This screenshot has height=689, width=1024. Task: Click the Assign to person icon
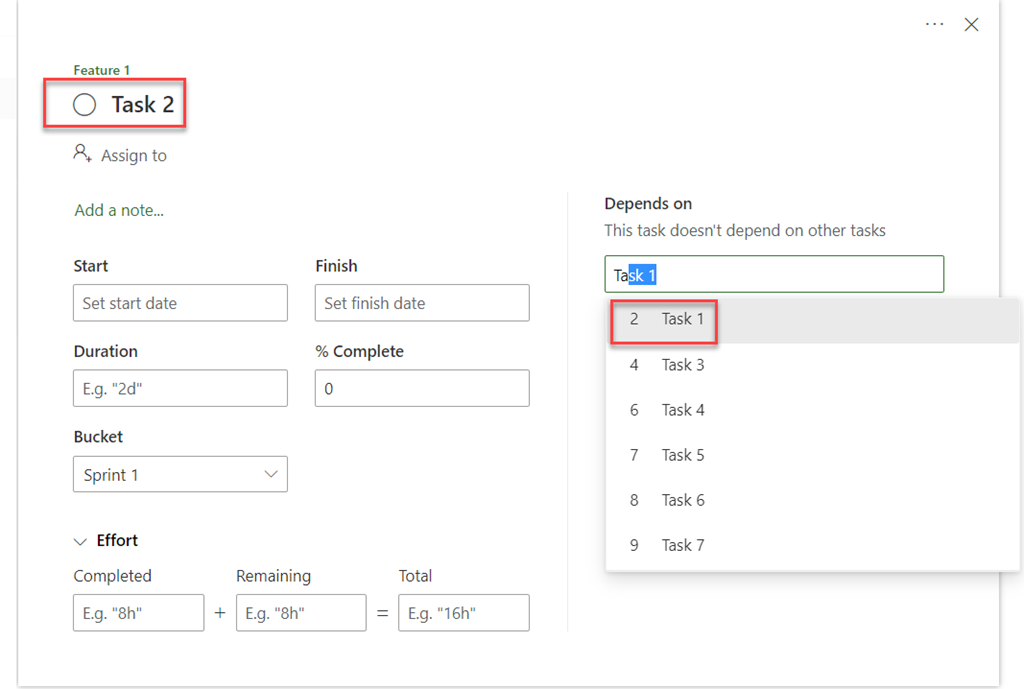pyautogui.click(x=82, y=154)
